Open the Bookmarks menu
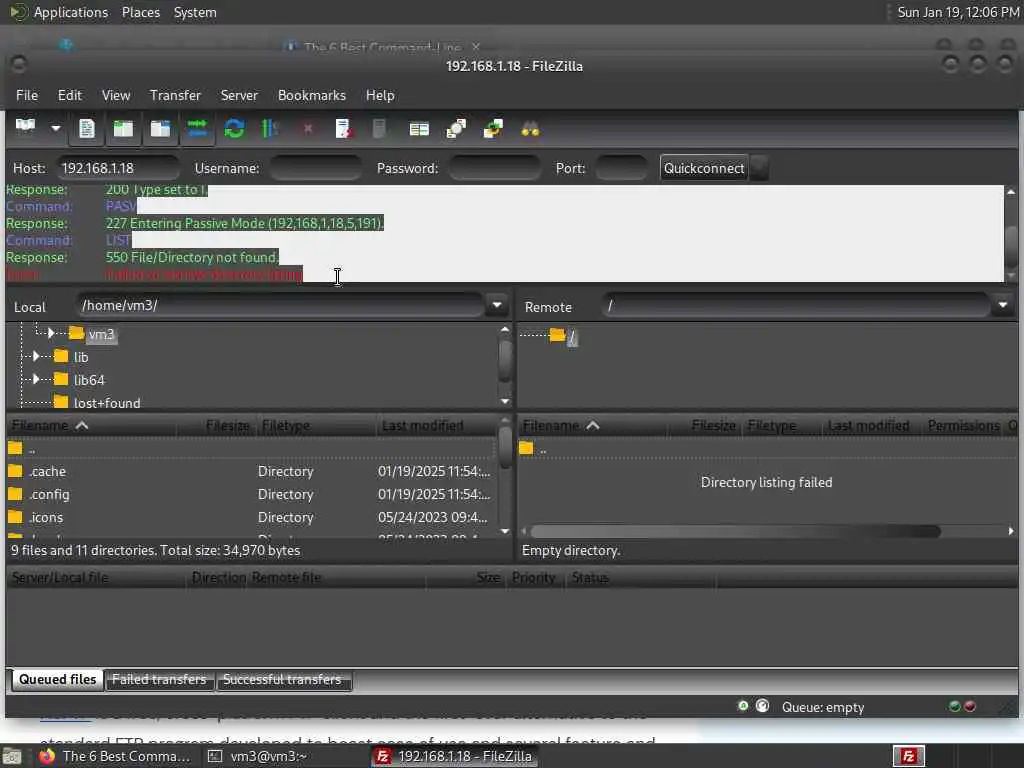Image resolution: width=1024 pixels, height=768 pixels. click(x=312, y=95)
